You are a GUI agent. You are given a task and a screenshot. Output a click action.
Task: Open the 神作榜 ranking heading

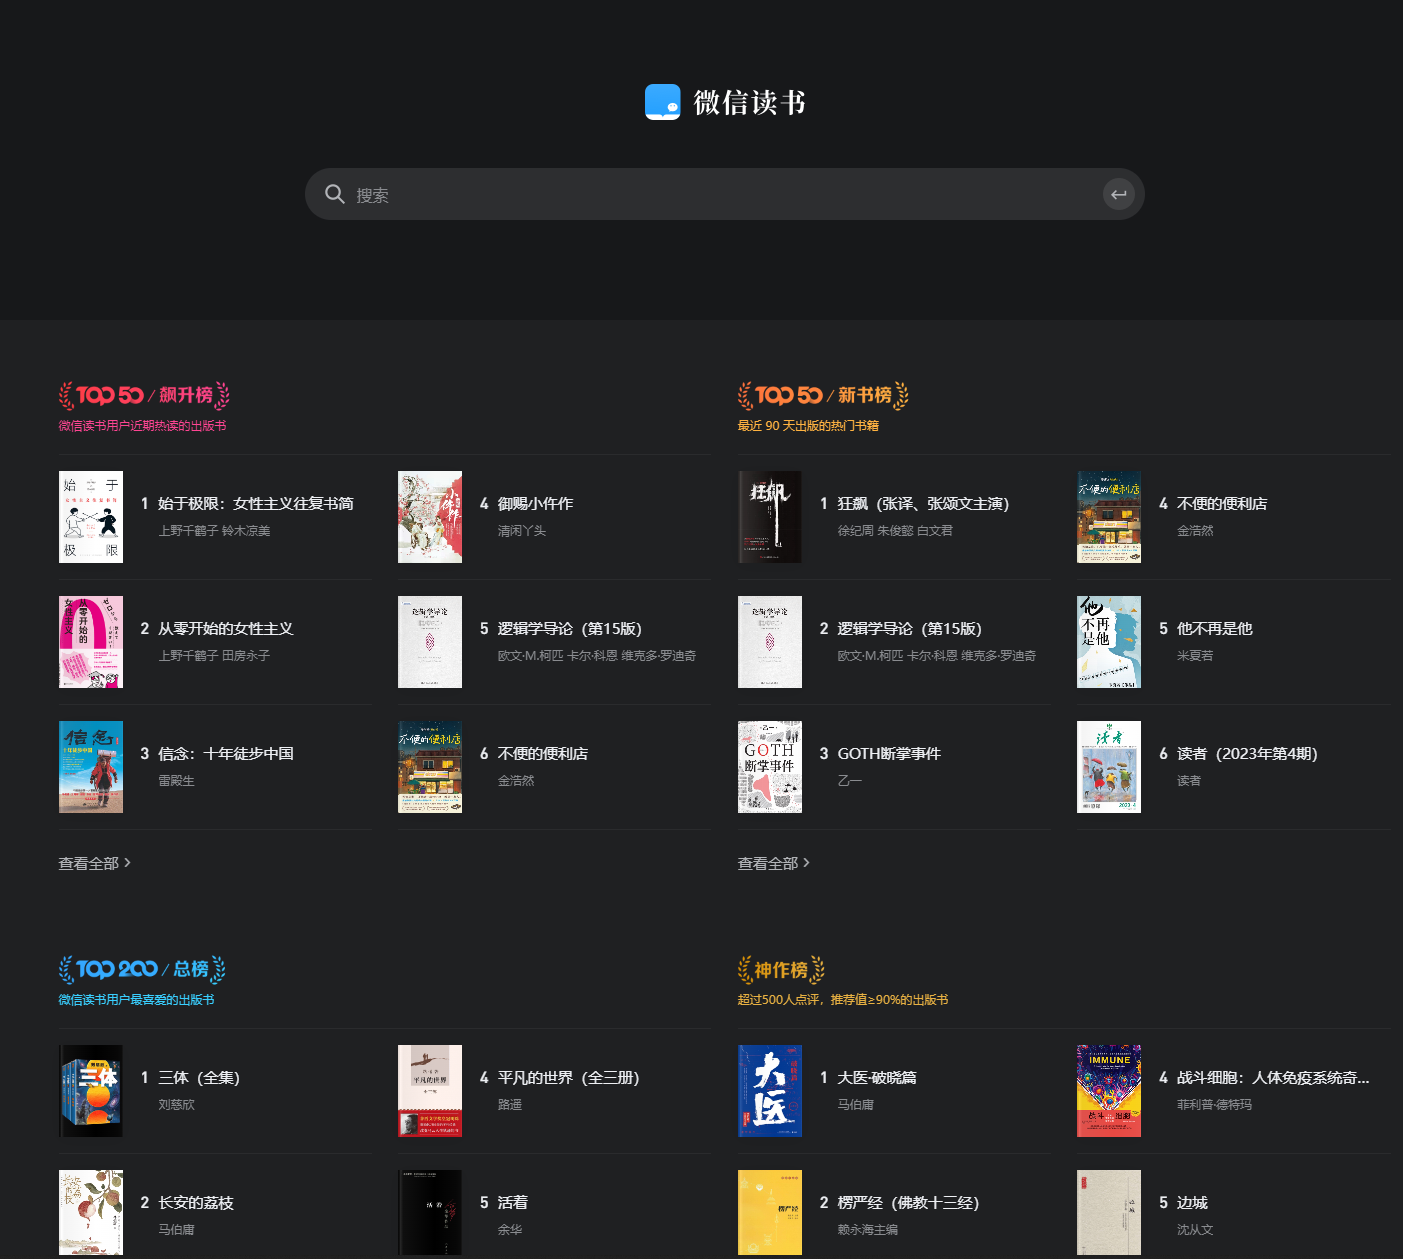point(781,969)
